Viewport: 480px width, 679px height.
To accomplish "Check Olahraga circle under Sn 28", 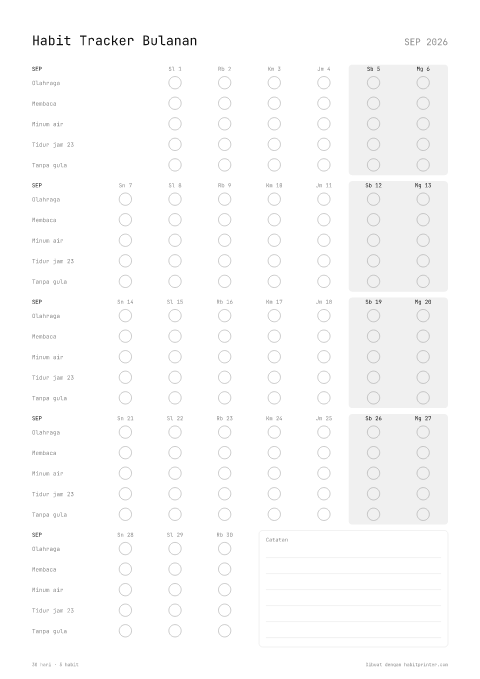I will (125, 549).
